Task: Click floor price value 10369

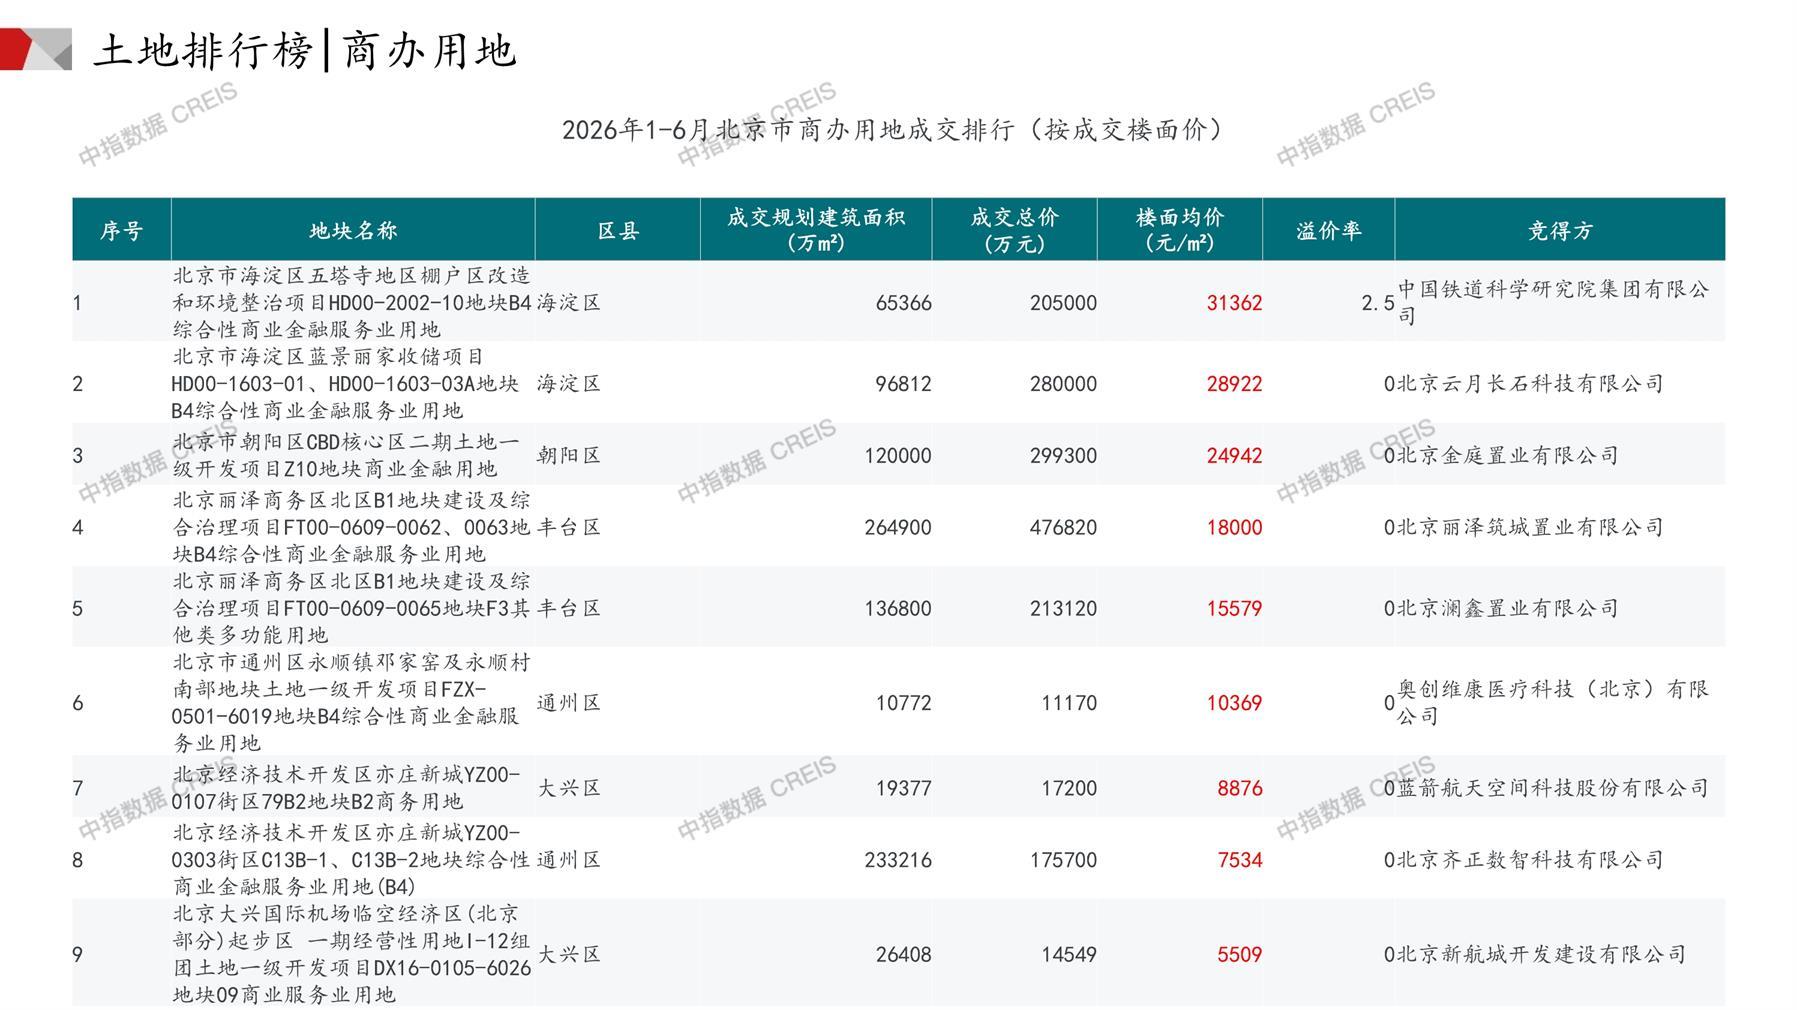Action: (x=1234, y=703)
